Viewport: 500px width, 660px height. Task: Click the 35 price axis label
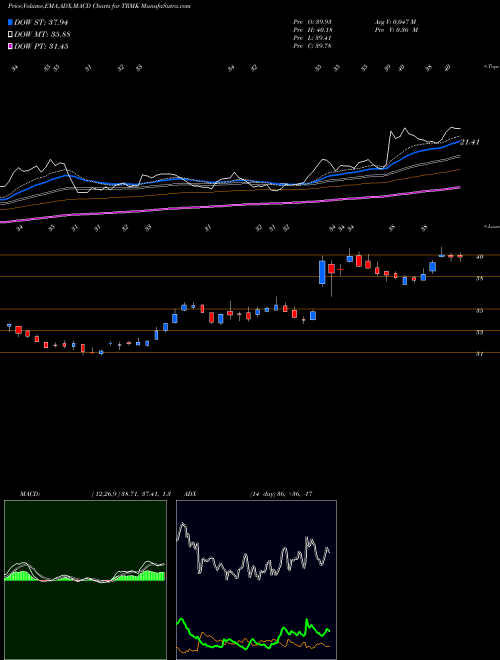(479, 311)
